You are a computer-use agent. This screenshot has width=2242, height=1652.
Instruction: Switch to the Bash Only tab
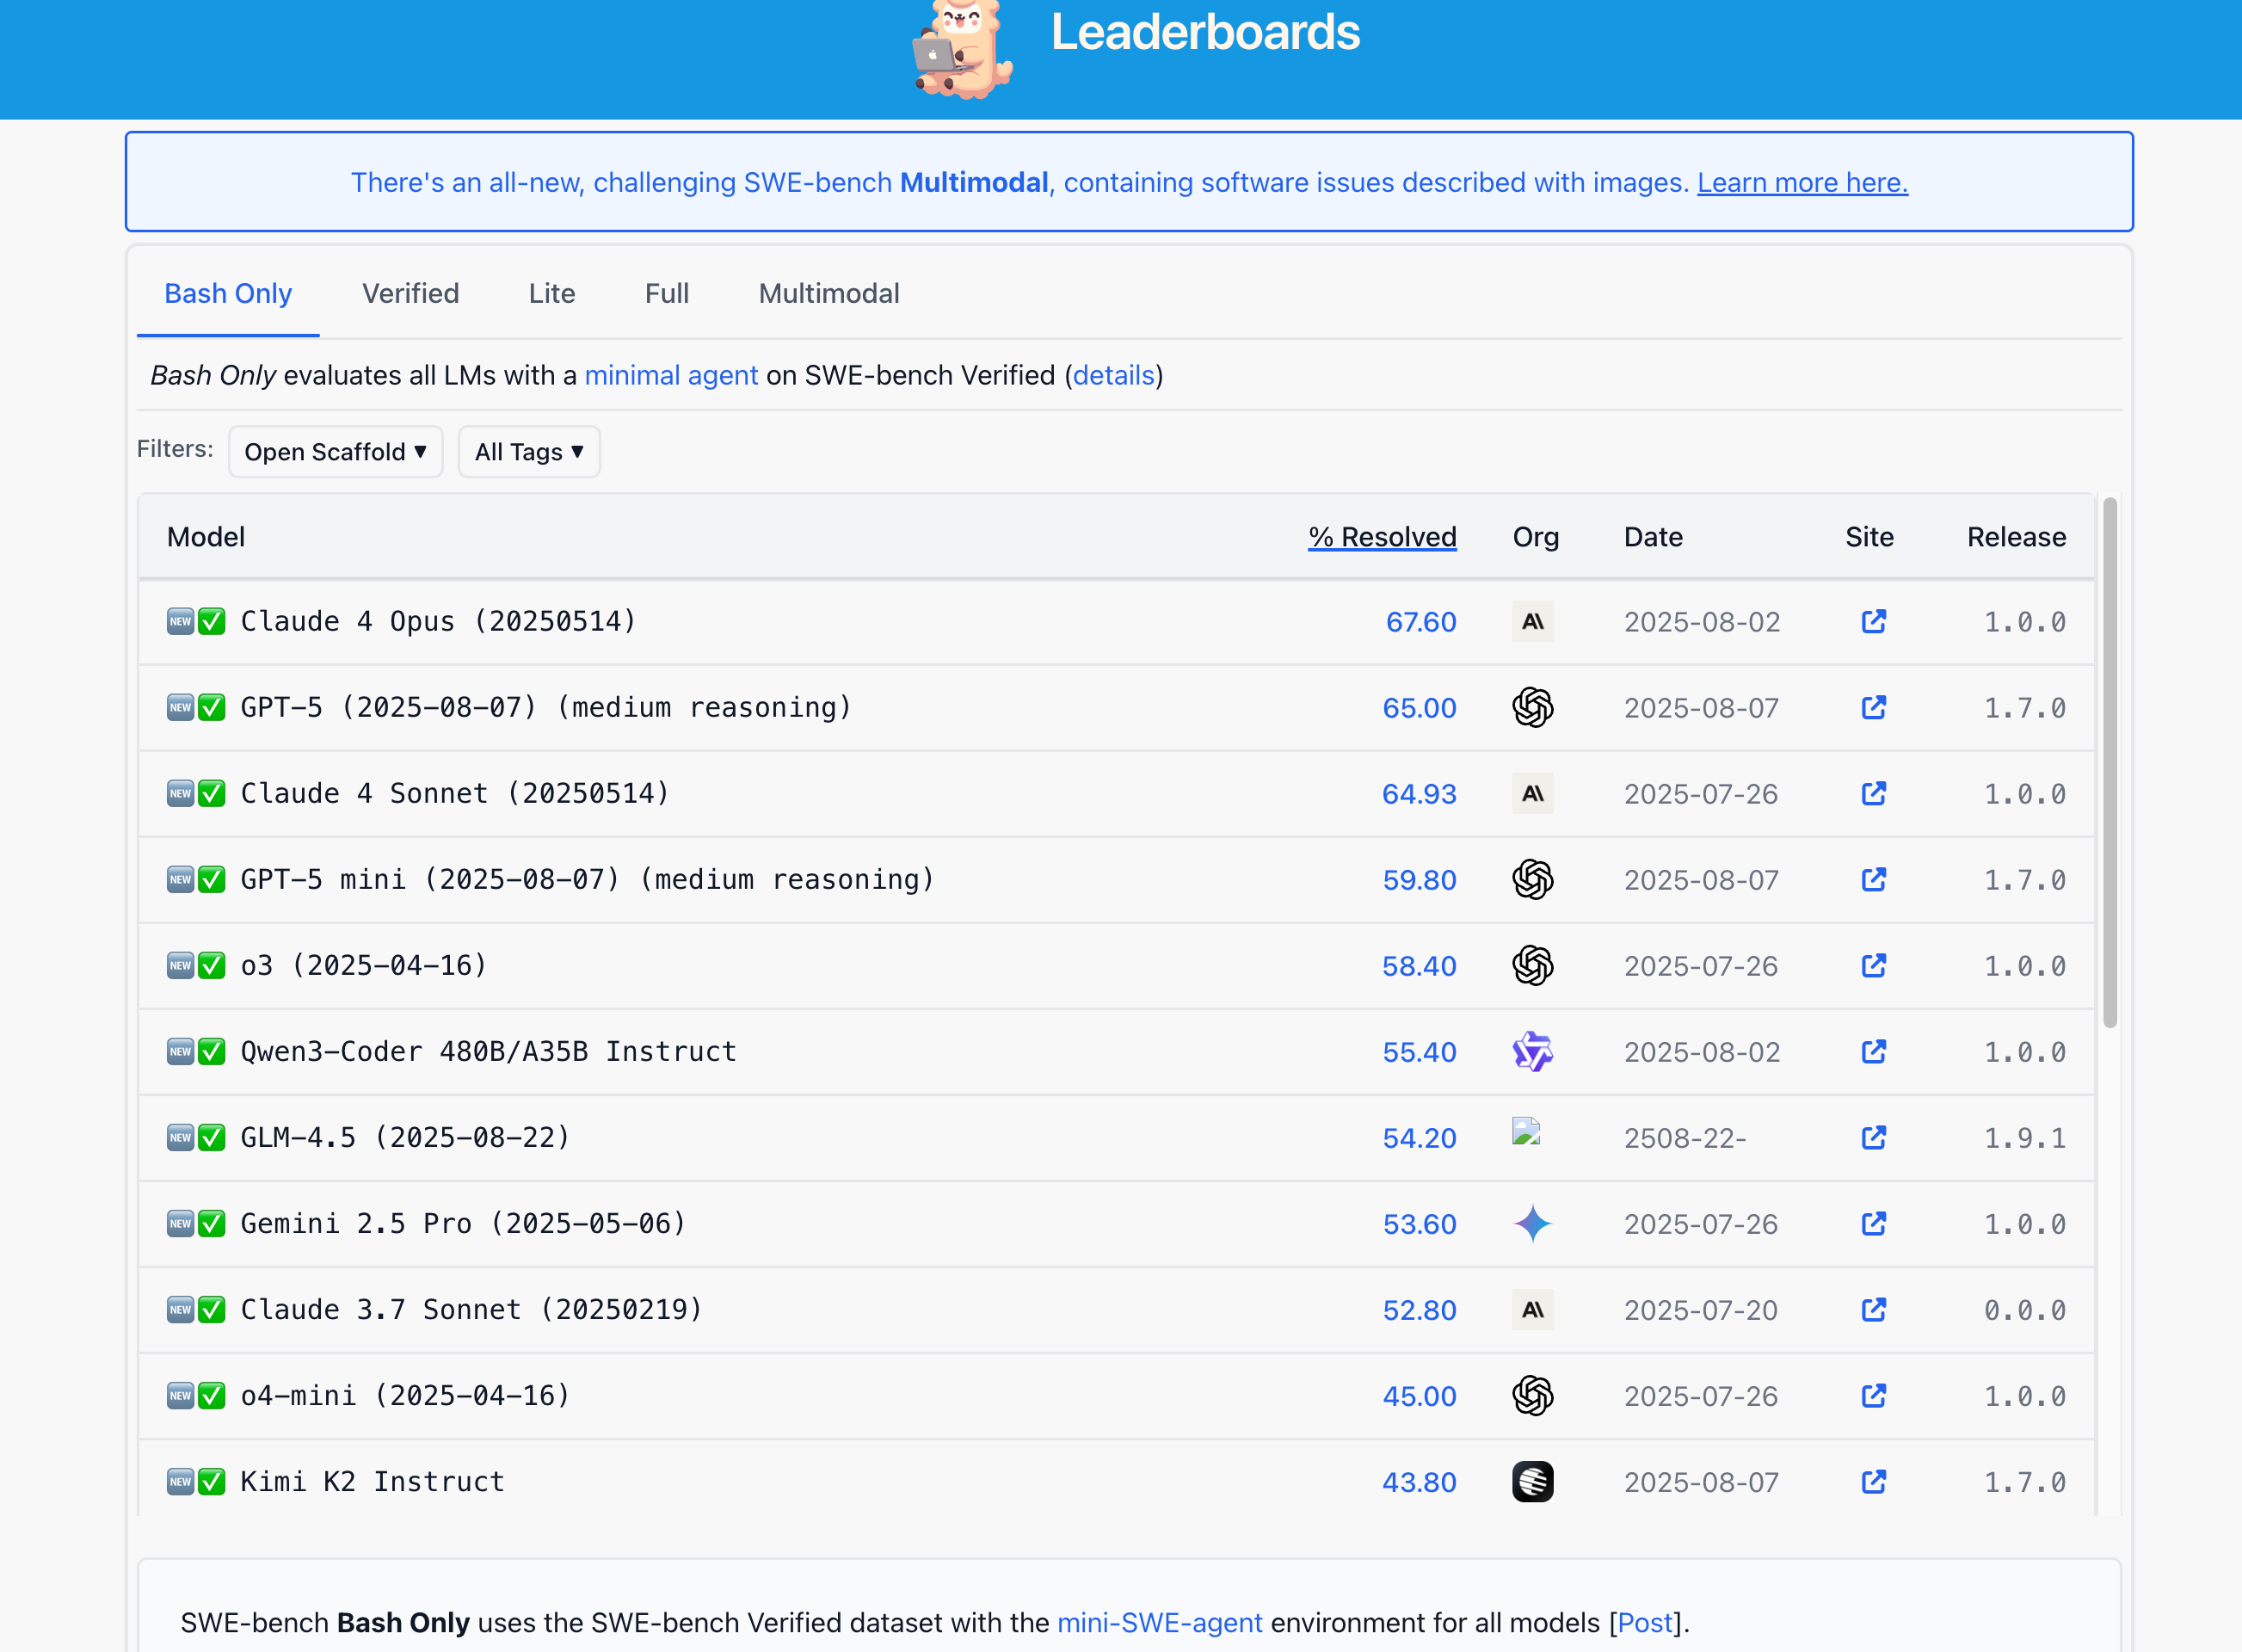[228, 294]
